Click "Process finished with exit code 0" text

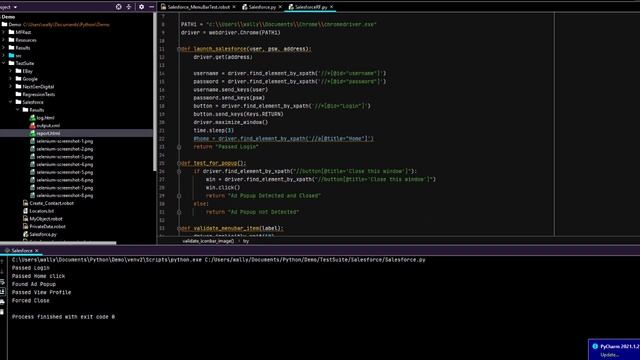pyautogui.click(x=63, y=317)
